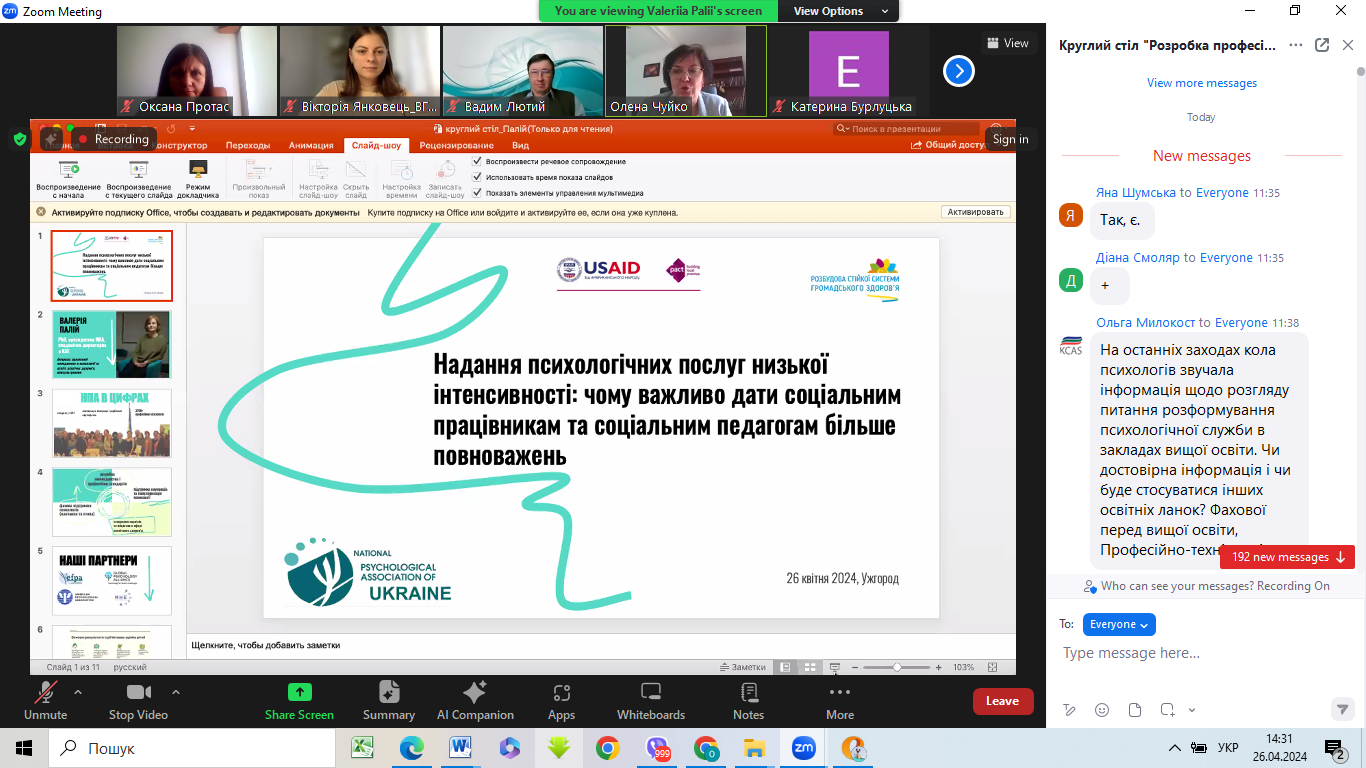1366x768 pixels.
Task: Open the meeting Notes icon
Action: point(748,693)
